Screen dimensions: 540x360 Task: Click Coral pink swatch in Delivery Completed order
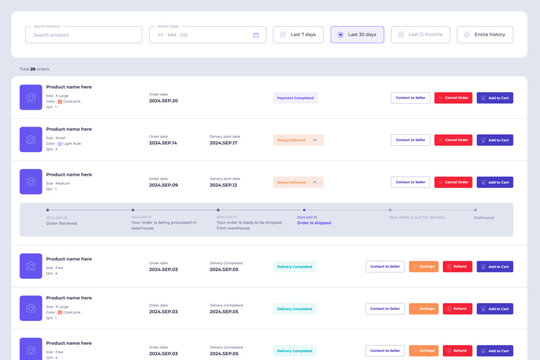(x=60, y=312)
